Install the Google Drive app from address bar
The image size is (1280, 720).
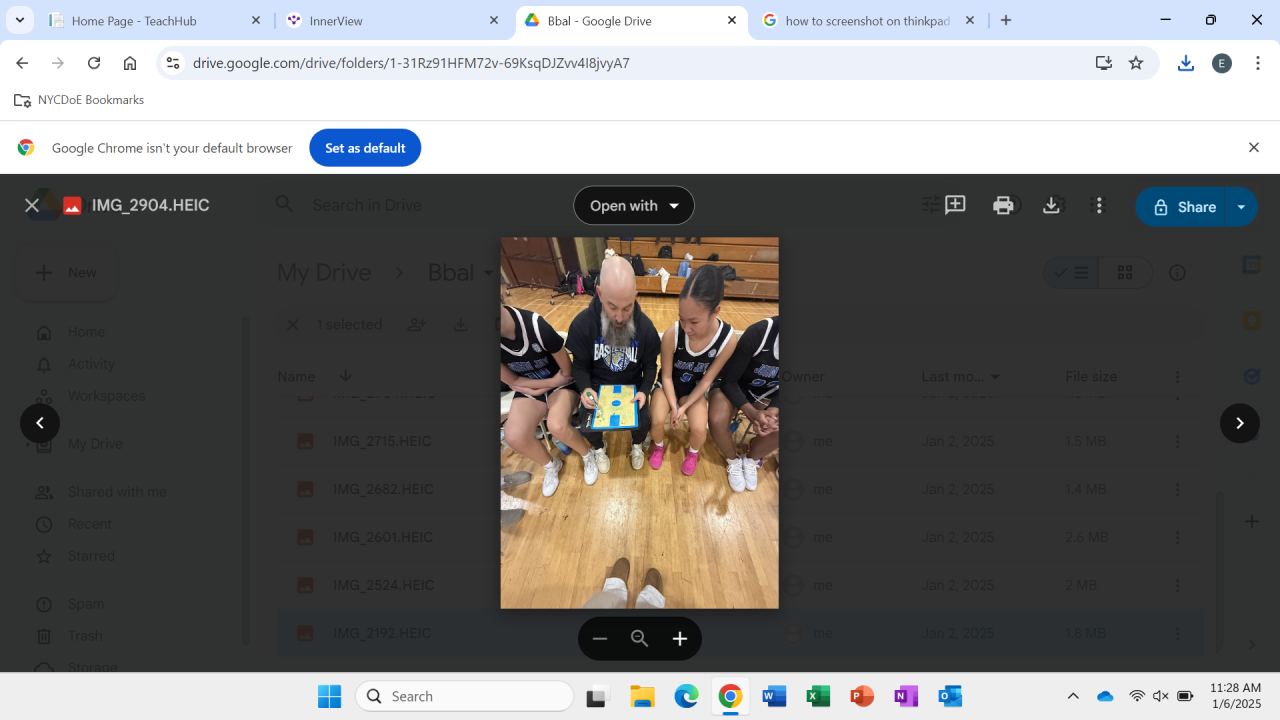point(1104,63)
